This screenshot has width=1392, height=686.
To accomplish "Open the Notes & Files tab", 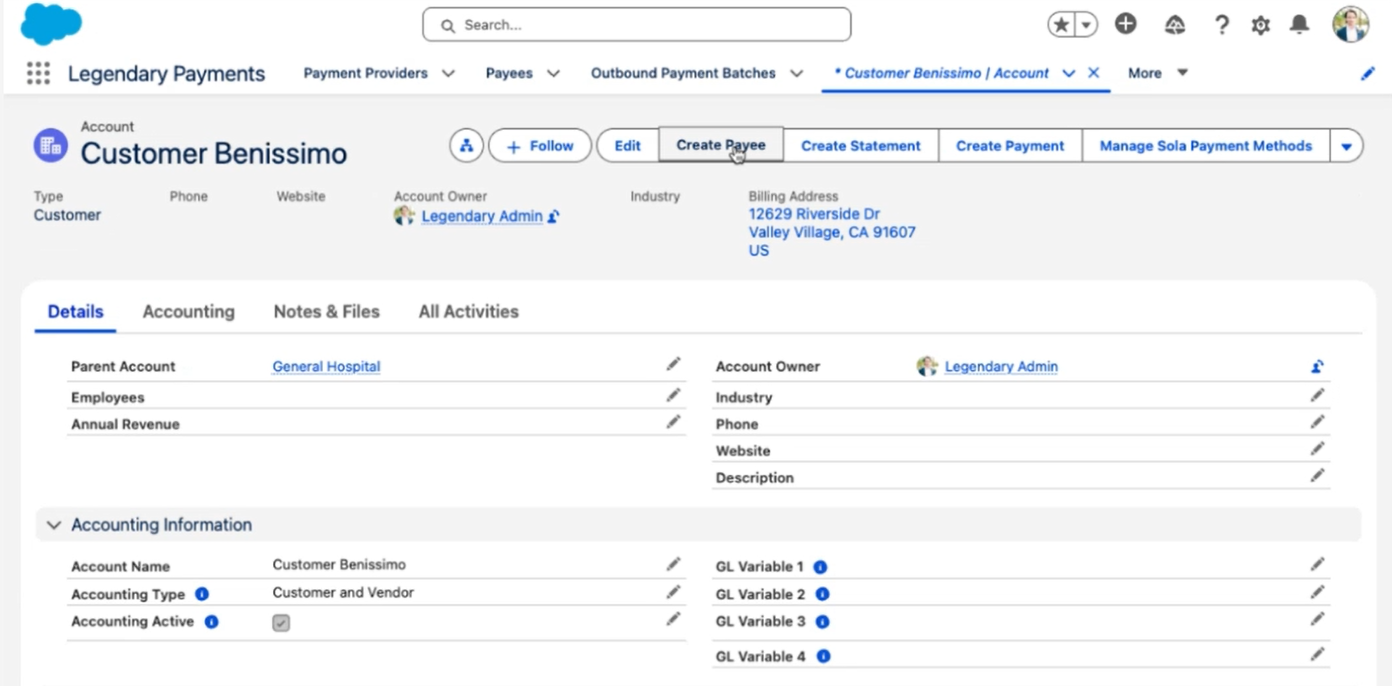I will (326, 312).
